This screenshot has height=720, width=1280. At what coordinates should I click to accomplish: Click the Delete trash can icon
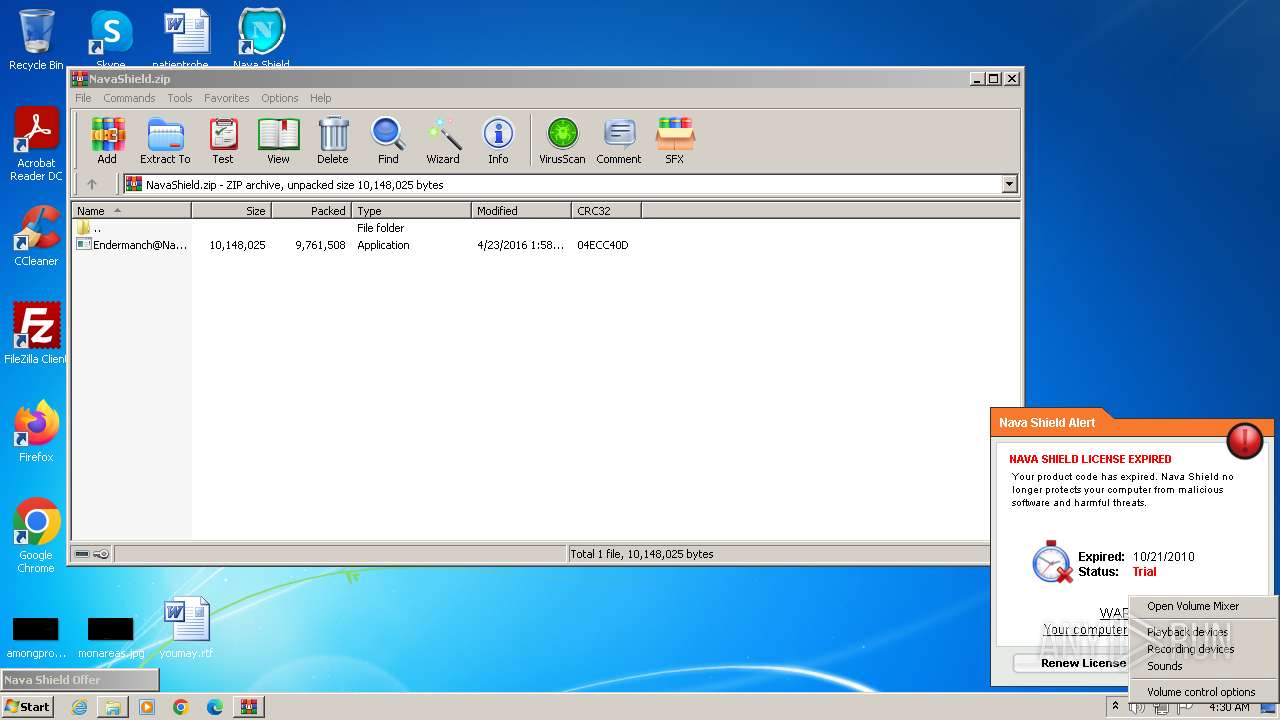tap(333, 140)
